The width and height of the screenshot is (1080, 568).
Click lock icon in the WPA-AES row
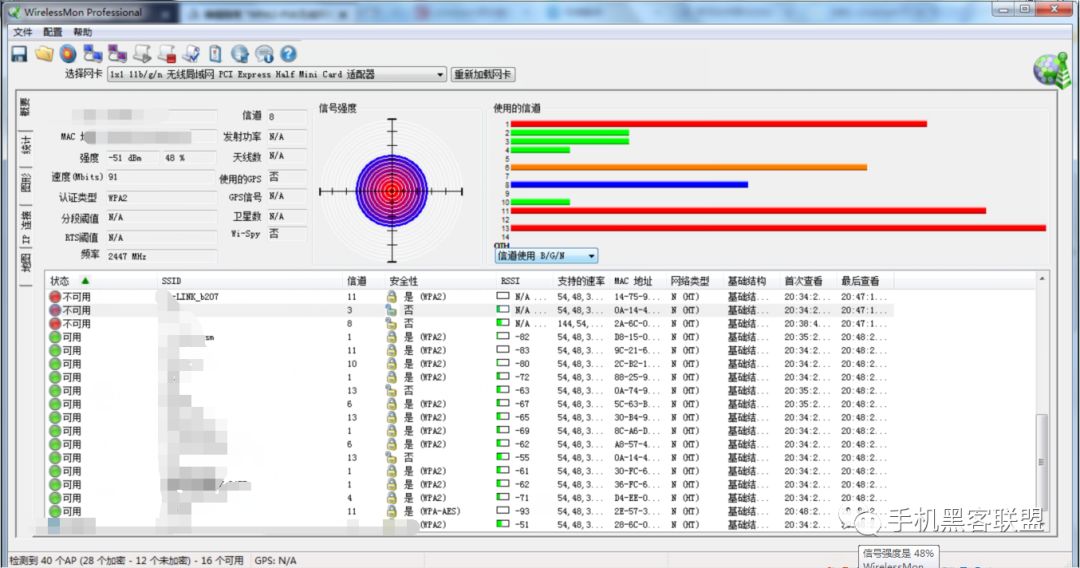[x=391, y=512]
